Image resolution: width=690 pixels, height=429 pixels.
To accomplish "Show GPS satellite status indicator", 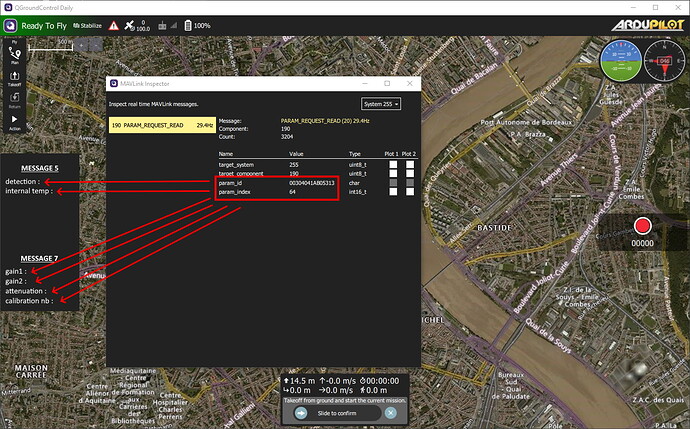I will (137, 26).
